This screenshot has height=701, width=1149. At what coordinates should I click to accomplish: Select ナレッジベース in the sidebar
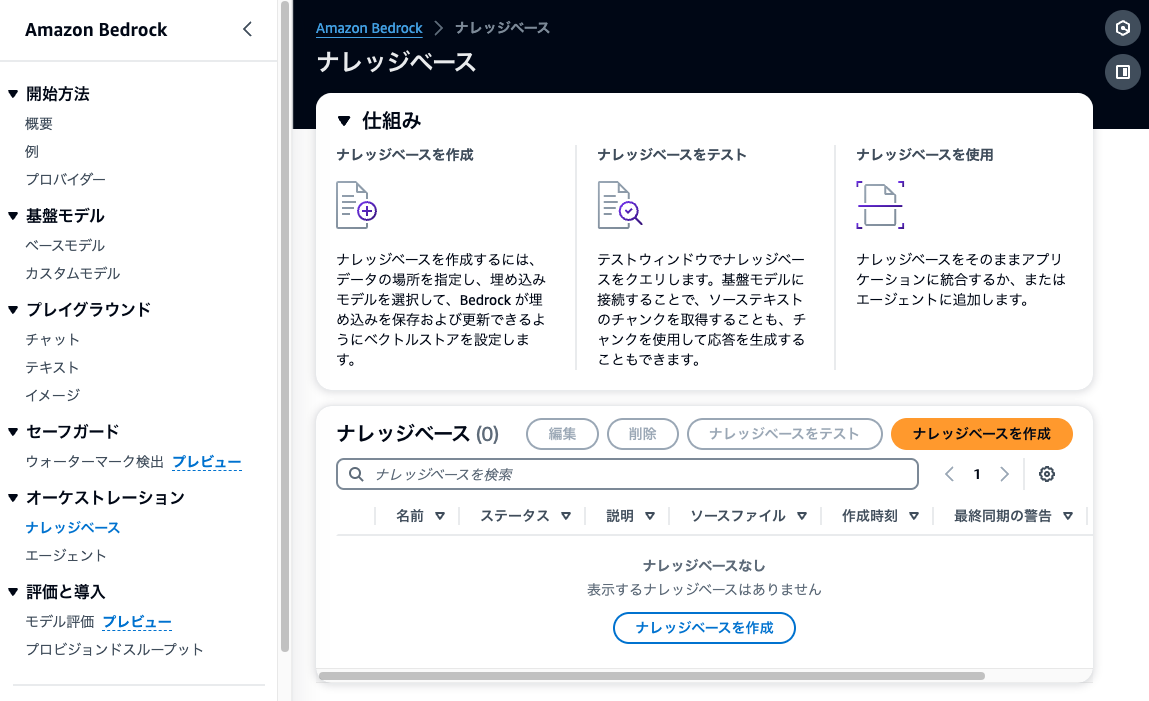[x=73, y=527]
